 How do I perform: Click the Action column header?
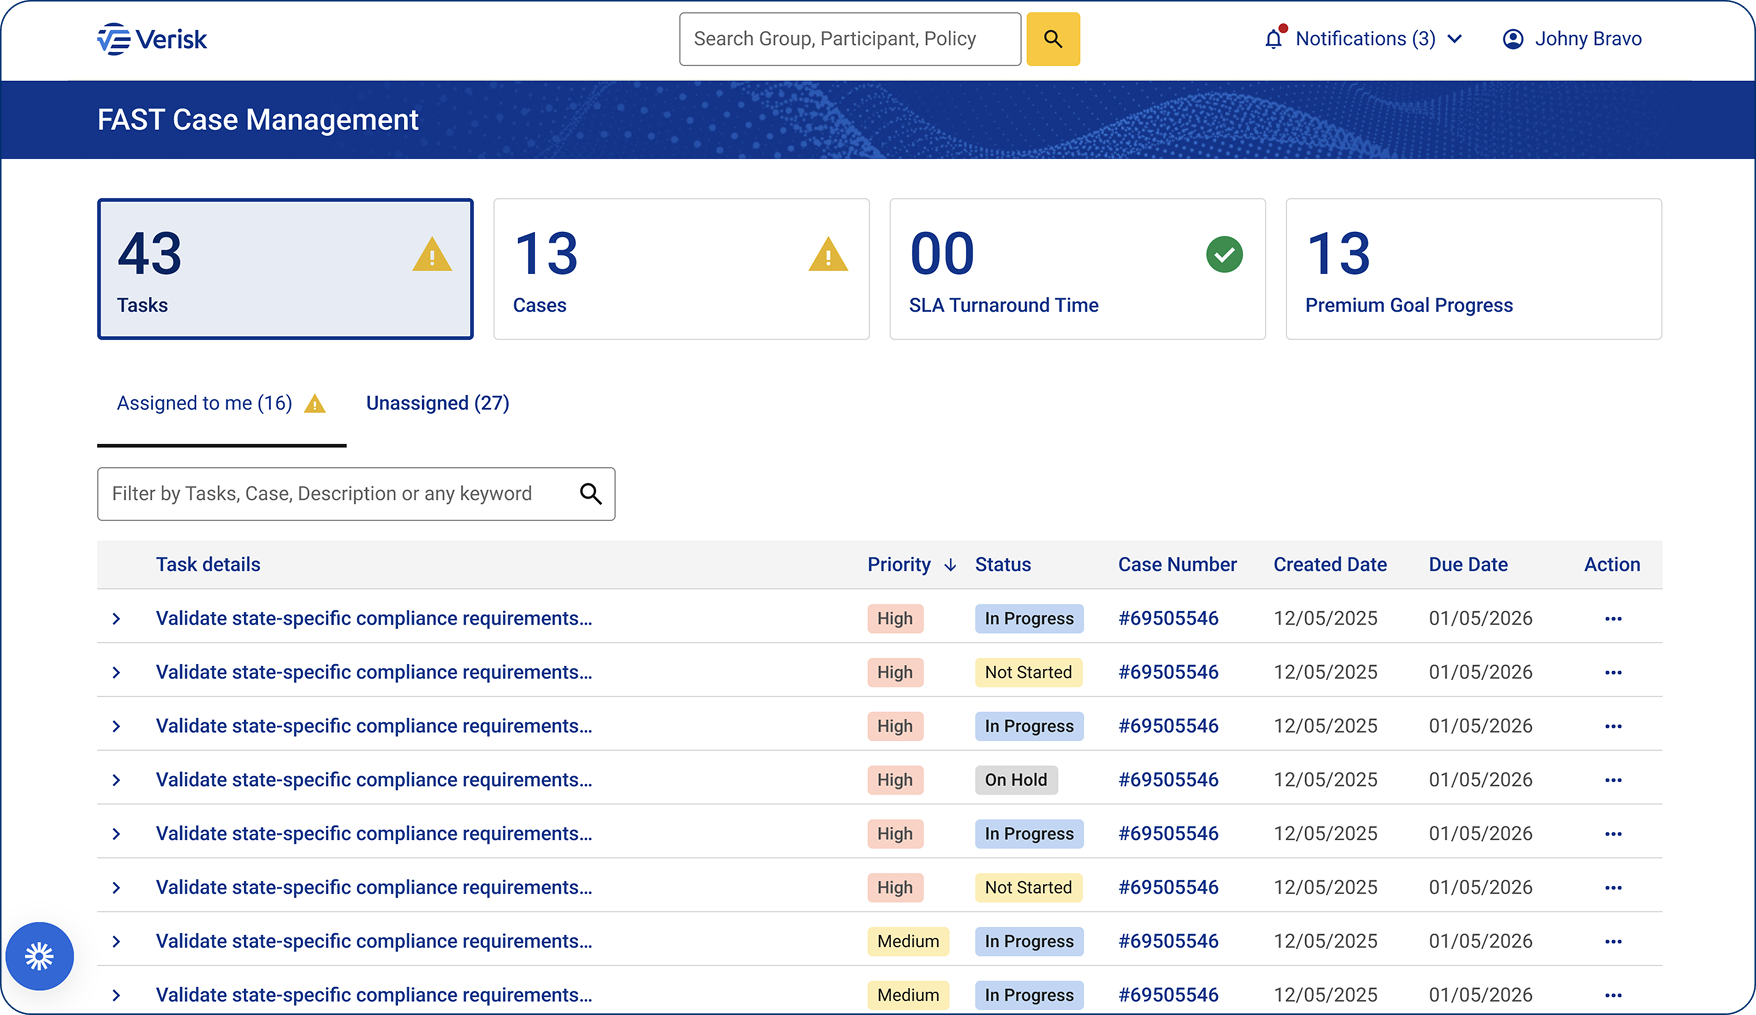click(x=1612, y=565)
